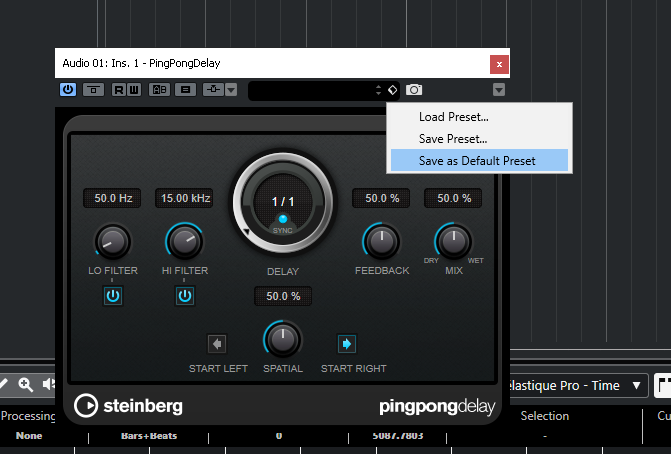
Task: Click the camera snapshot icon
Action: [x=414, y=90]
